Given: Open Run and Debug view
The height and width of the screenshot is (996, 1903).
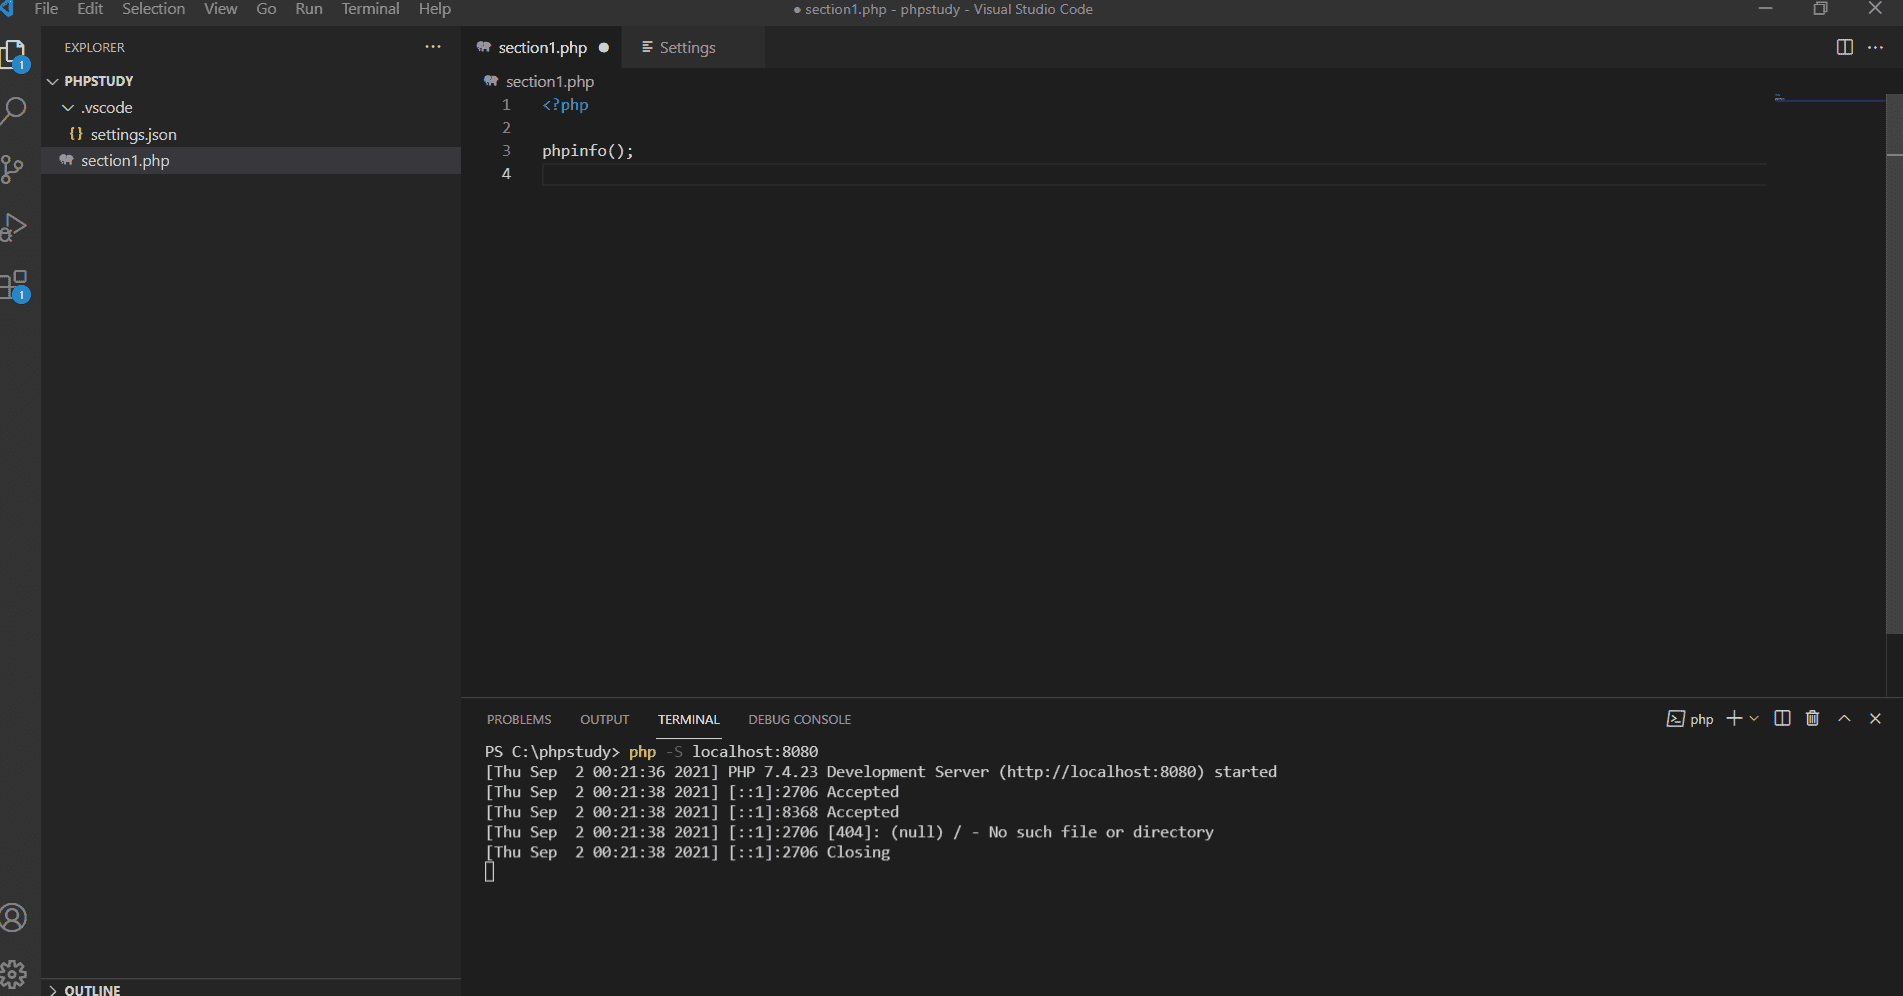Looking at the screenshot, I should (14, 228).
